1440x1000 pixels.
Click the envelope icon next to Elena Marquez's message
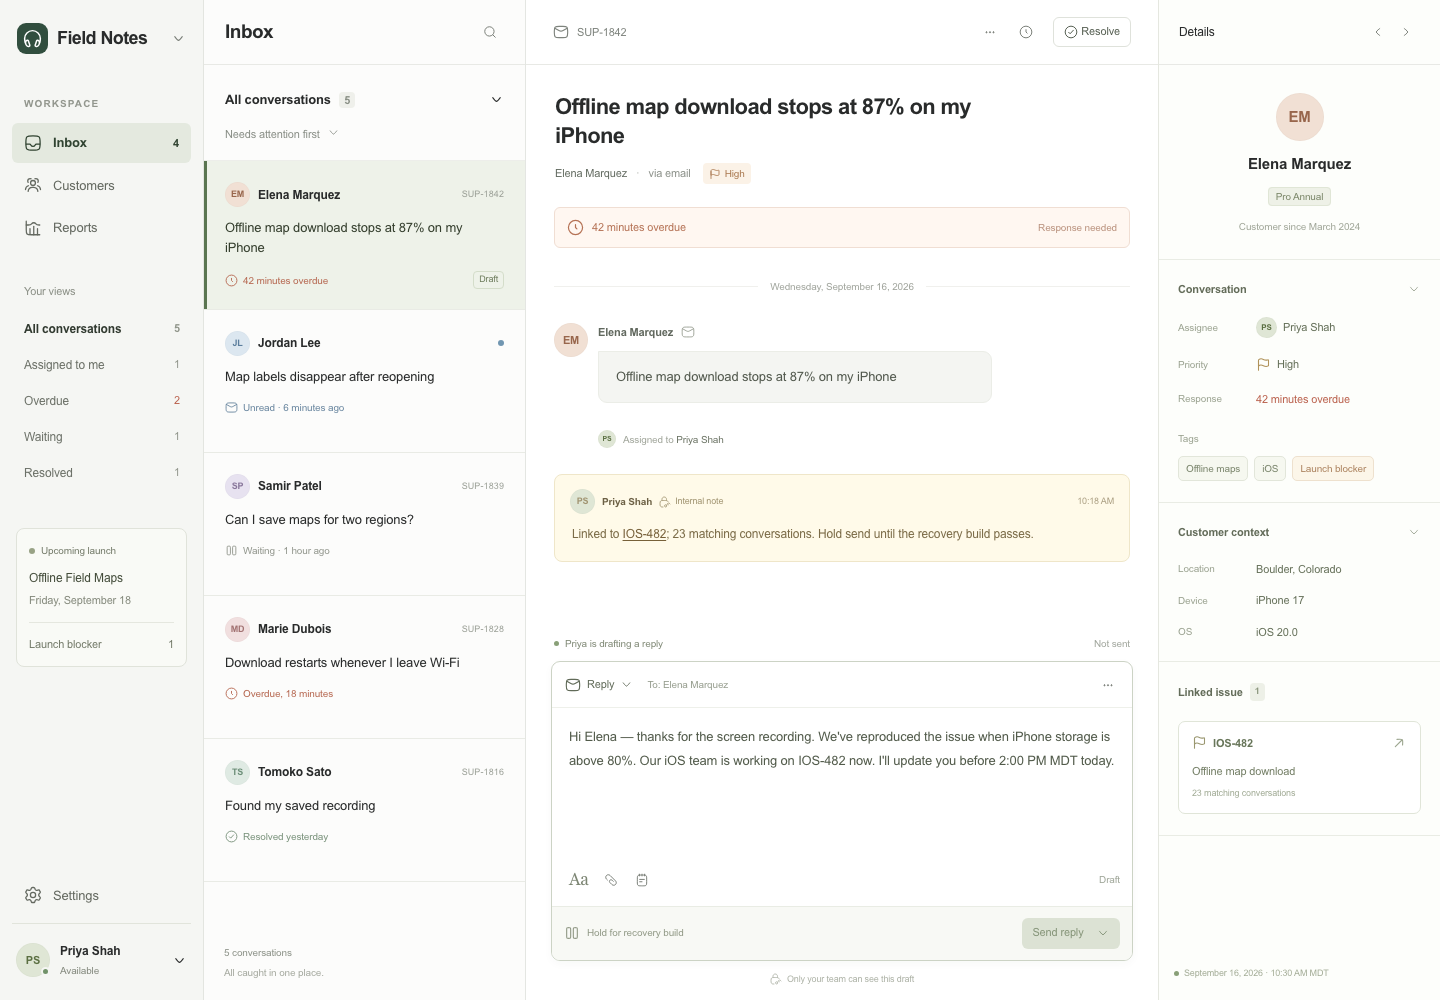tap(688, 332)
